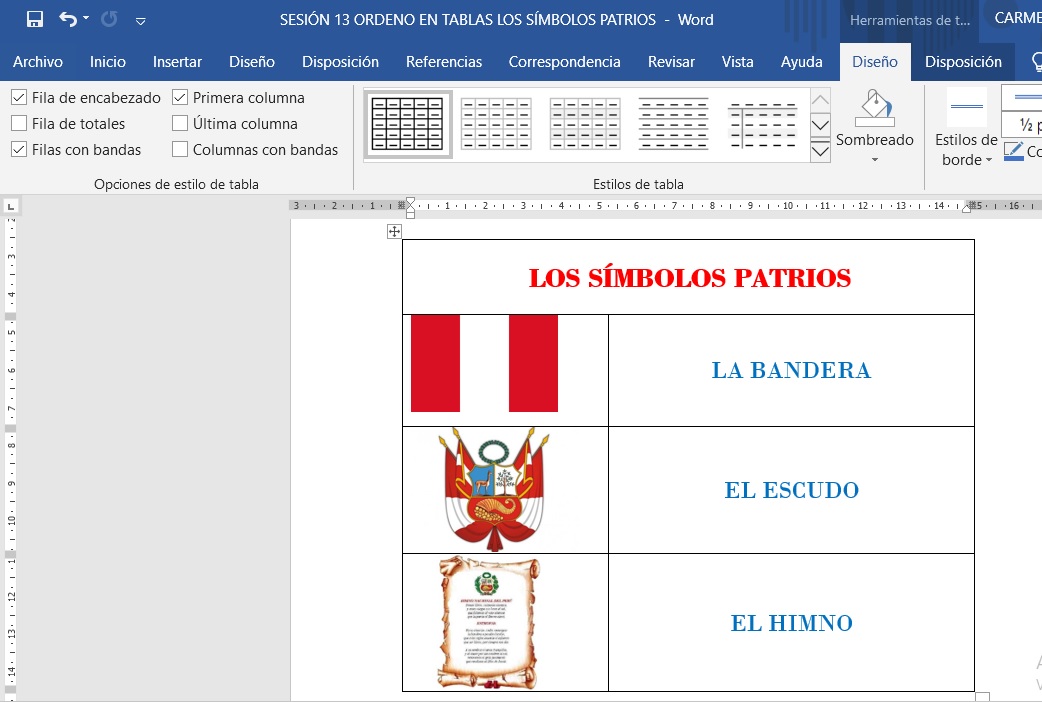Click the EL HIMNO cell text
Viewport: 1042px width, 702px height.
click(791, 623)
